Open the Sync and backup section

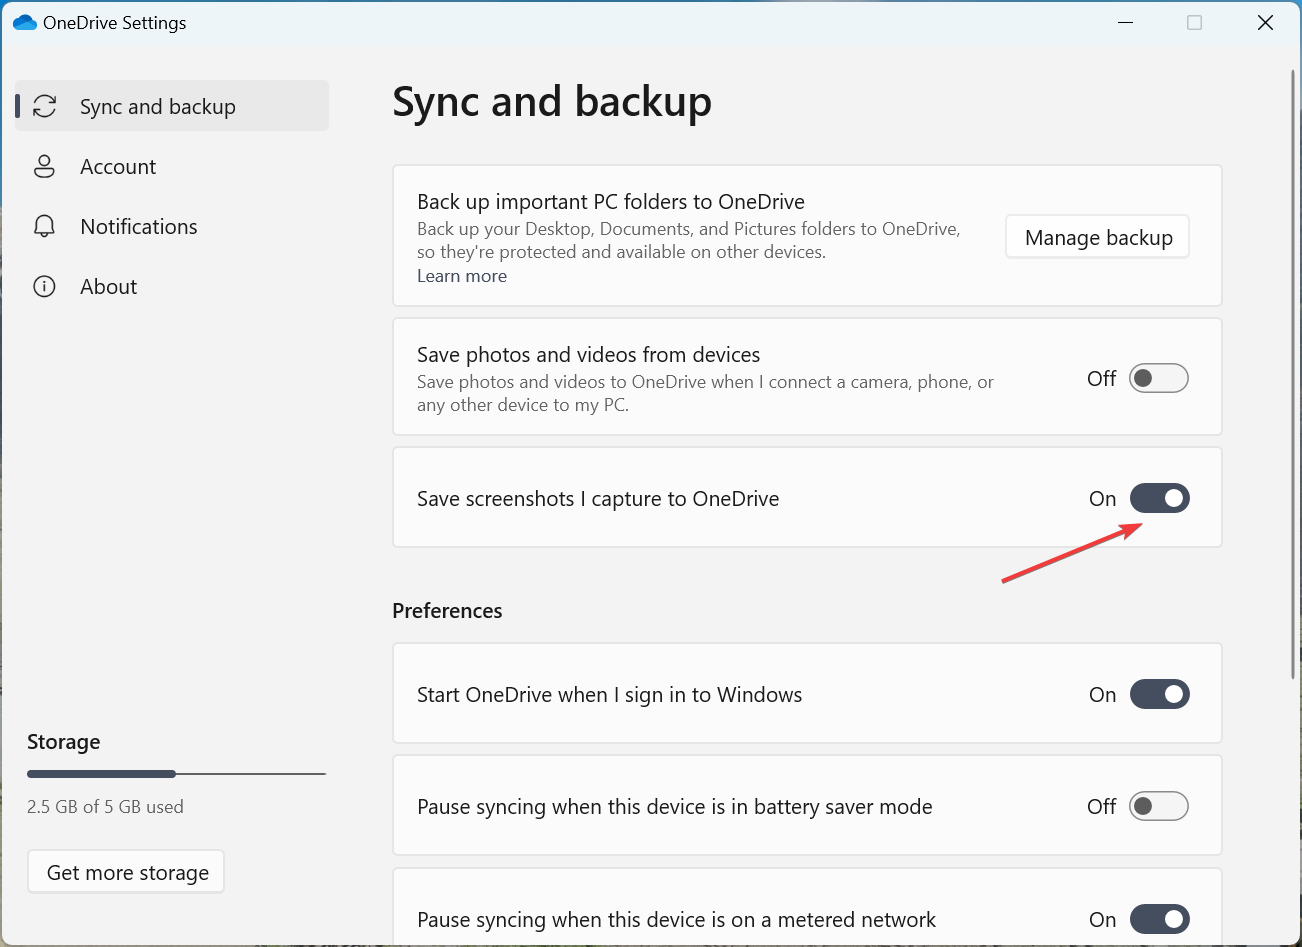pos(172,106)
